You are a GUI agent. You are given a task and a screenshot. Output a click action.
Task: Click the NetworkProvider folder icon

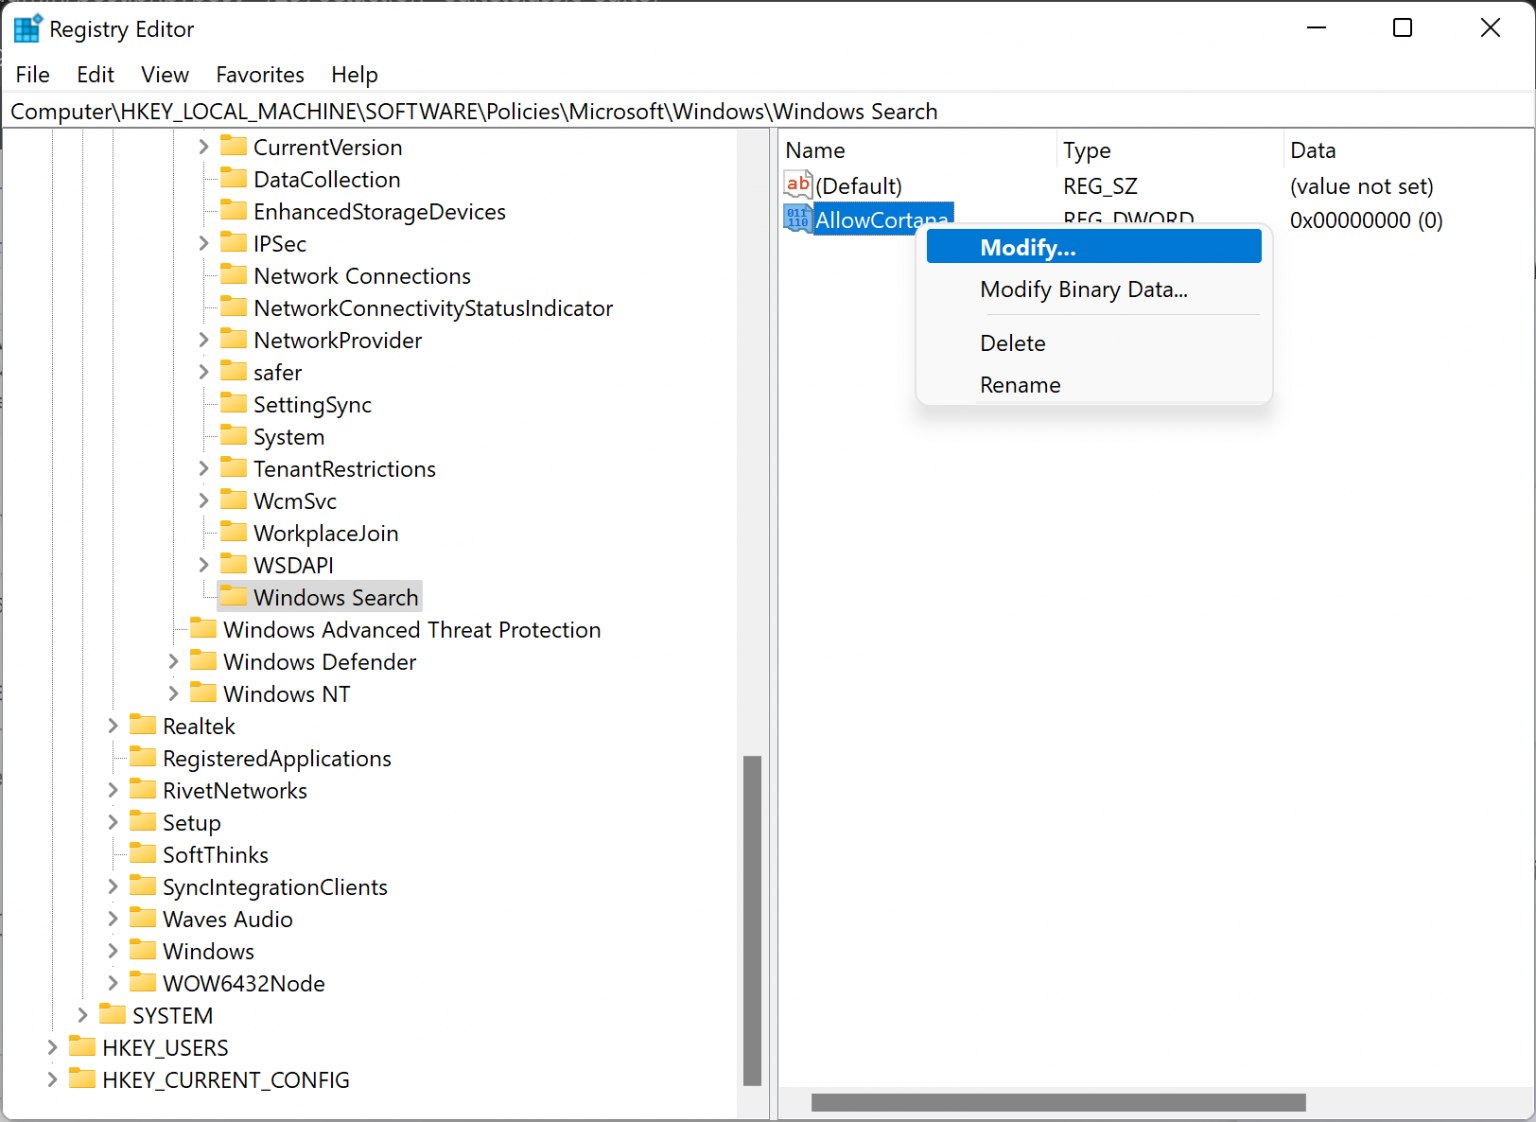pos(234,339)
